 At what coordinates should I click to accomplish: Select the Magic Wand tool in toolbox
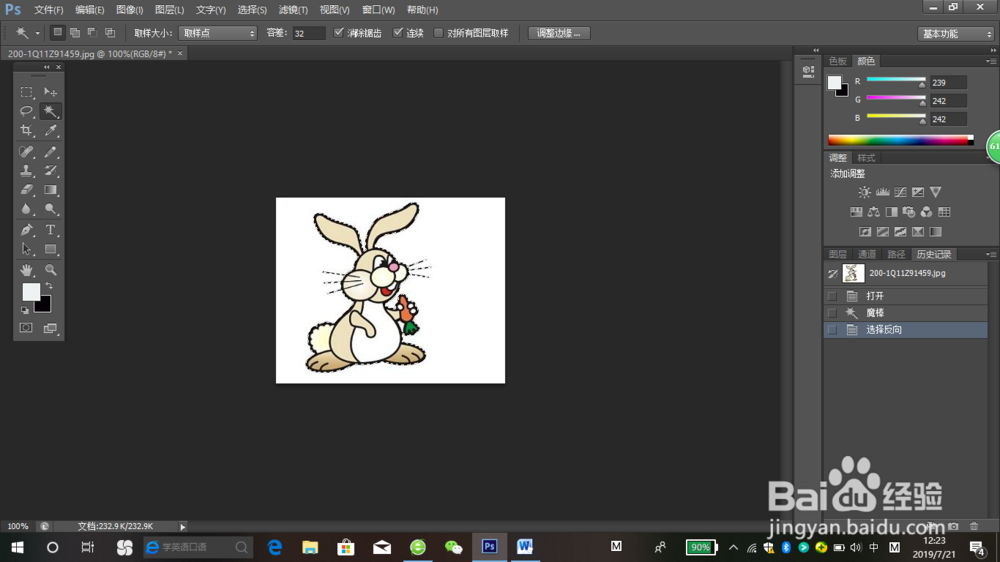point(50,111)
